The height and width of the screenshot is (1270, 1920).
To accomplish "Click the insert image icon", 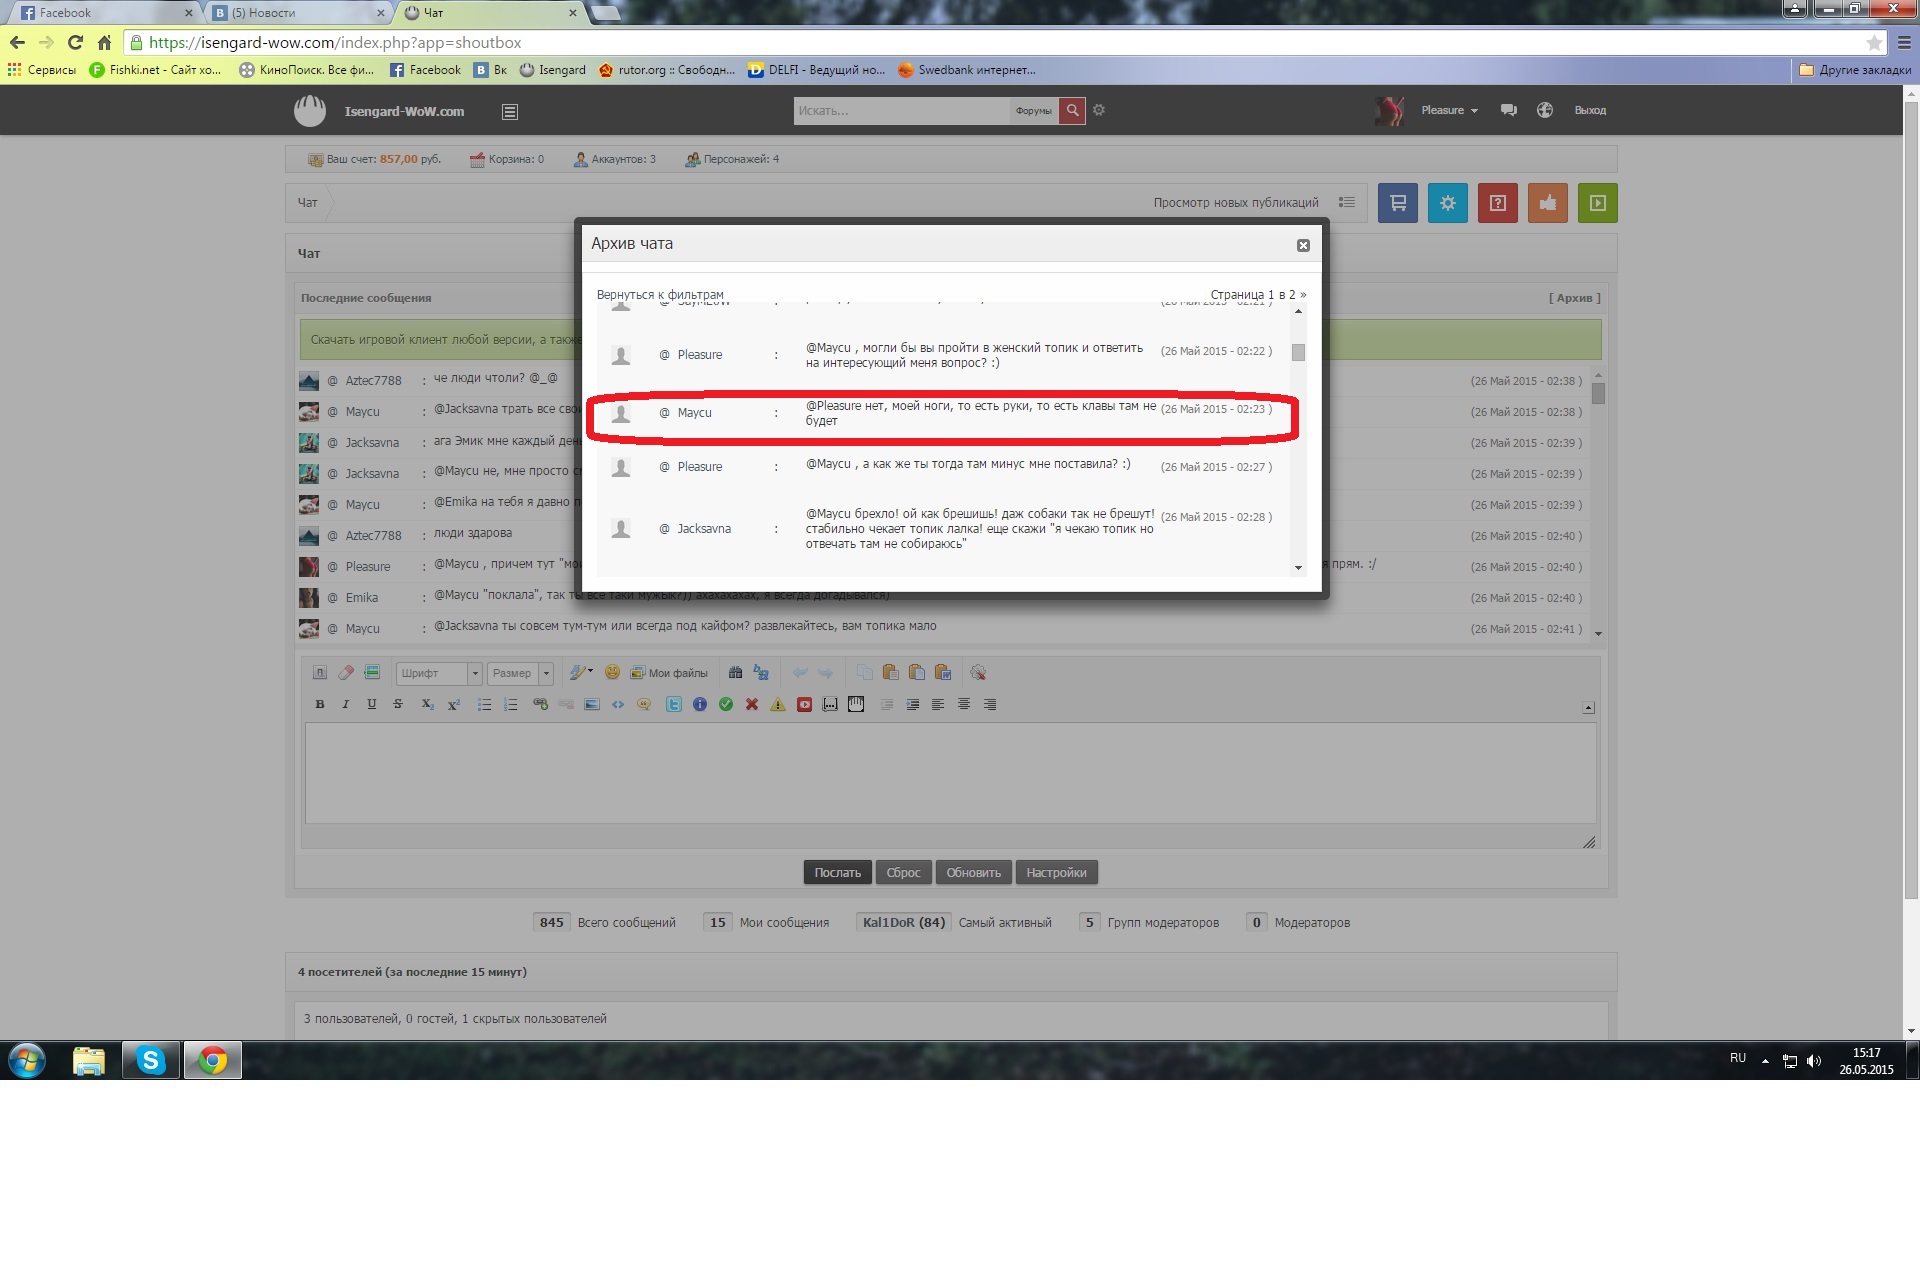I will pyautogui.click(x=592, y=704).
